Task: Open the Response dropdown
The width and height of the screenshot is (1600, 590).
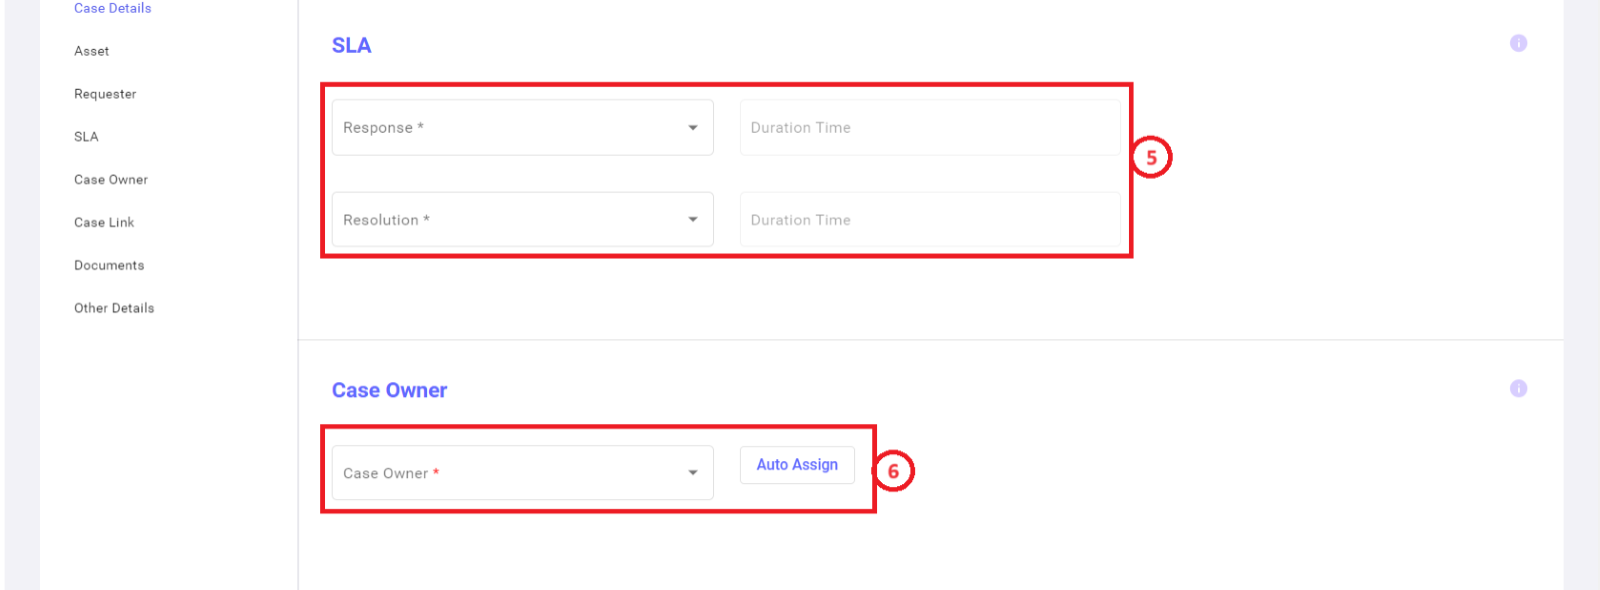Action: pos(522,127)
